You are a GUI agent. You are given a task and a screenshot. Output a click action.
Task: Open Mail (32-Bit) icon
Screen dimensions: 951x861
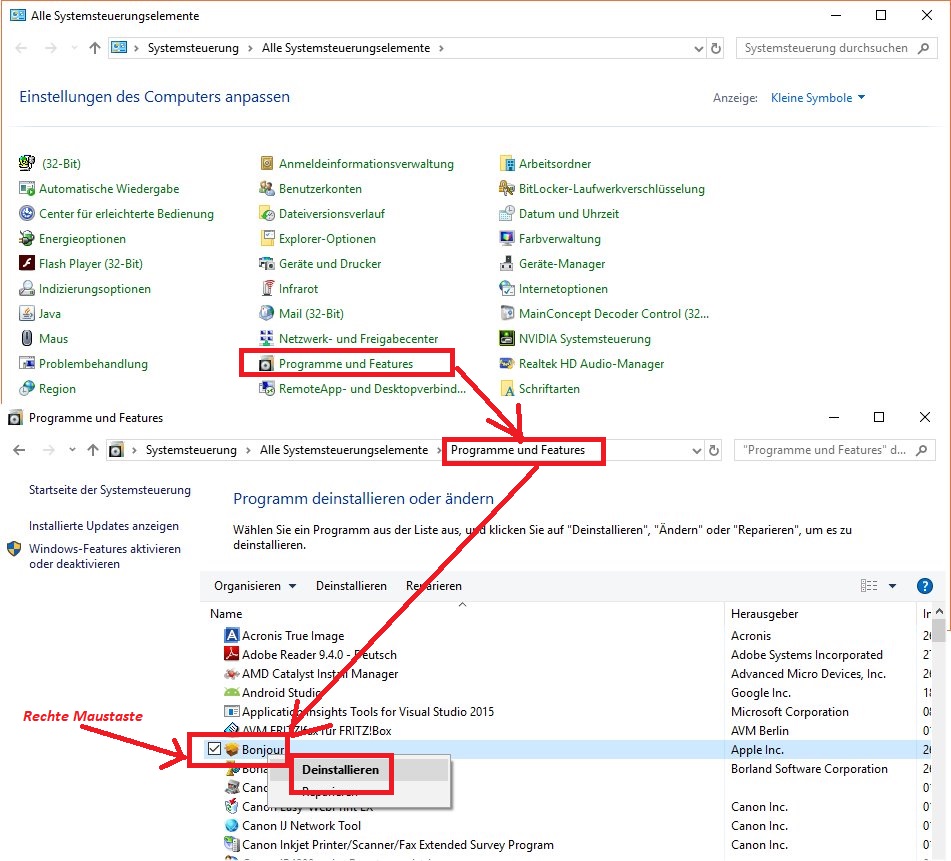click(267, 313)
